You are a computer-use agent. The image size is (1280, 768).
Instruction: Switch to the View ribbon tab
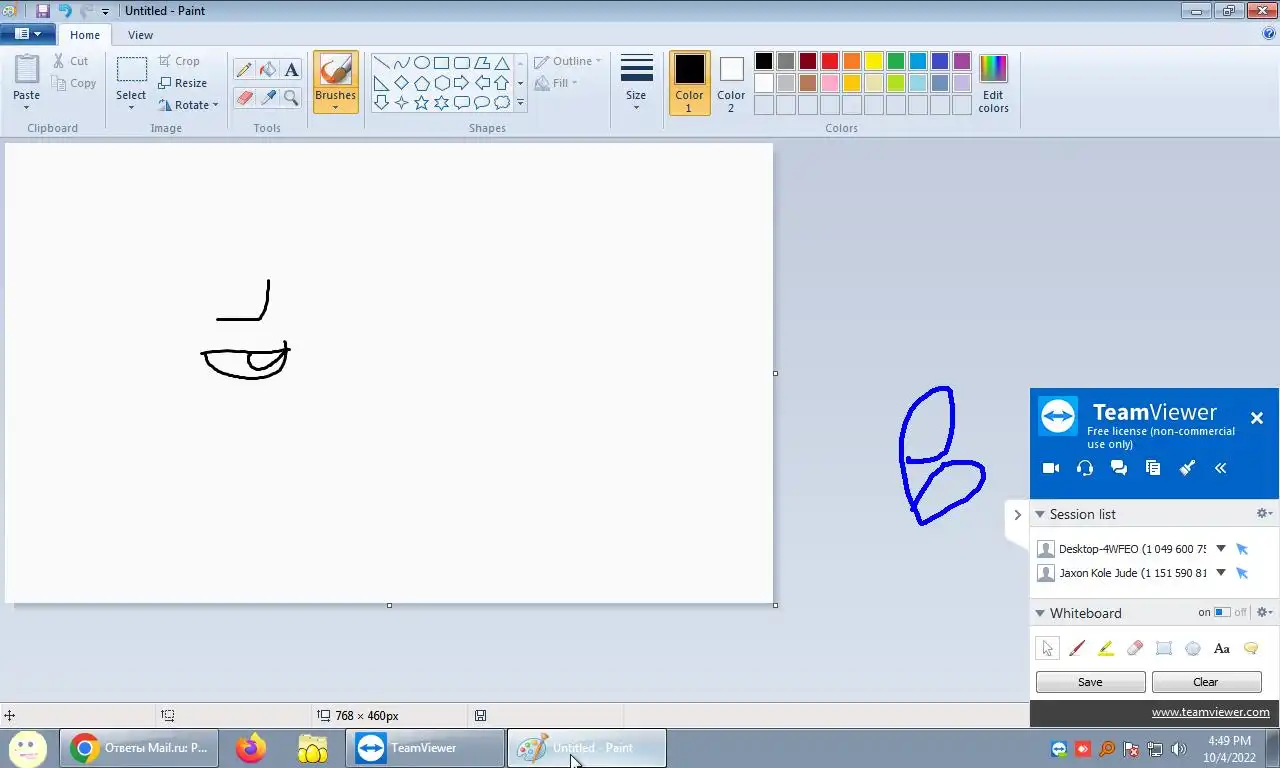pyautogui.click(x=140, y=35)
